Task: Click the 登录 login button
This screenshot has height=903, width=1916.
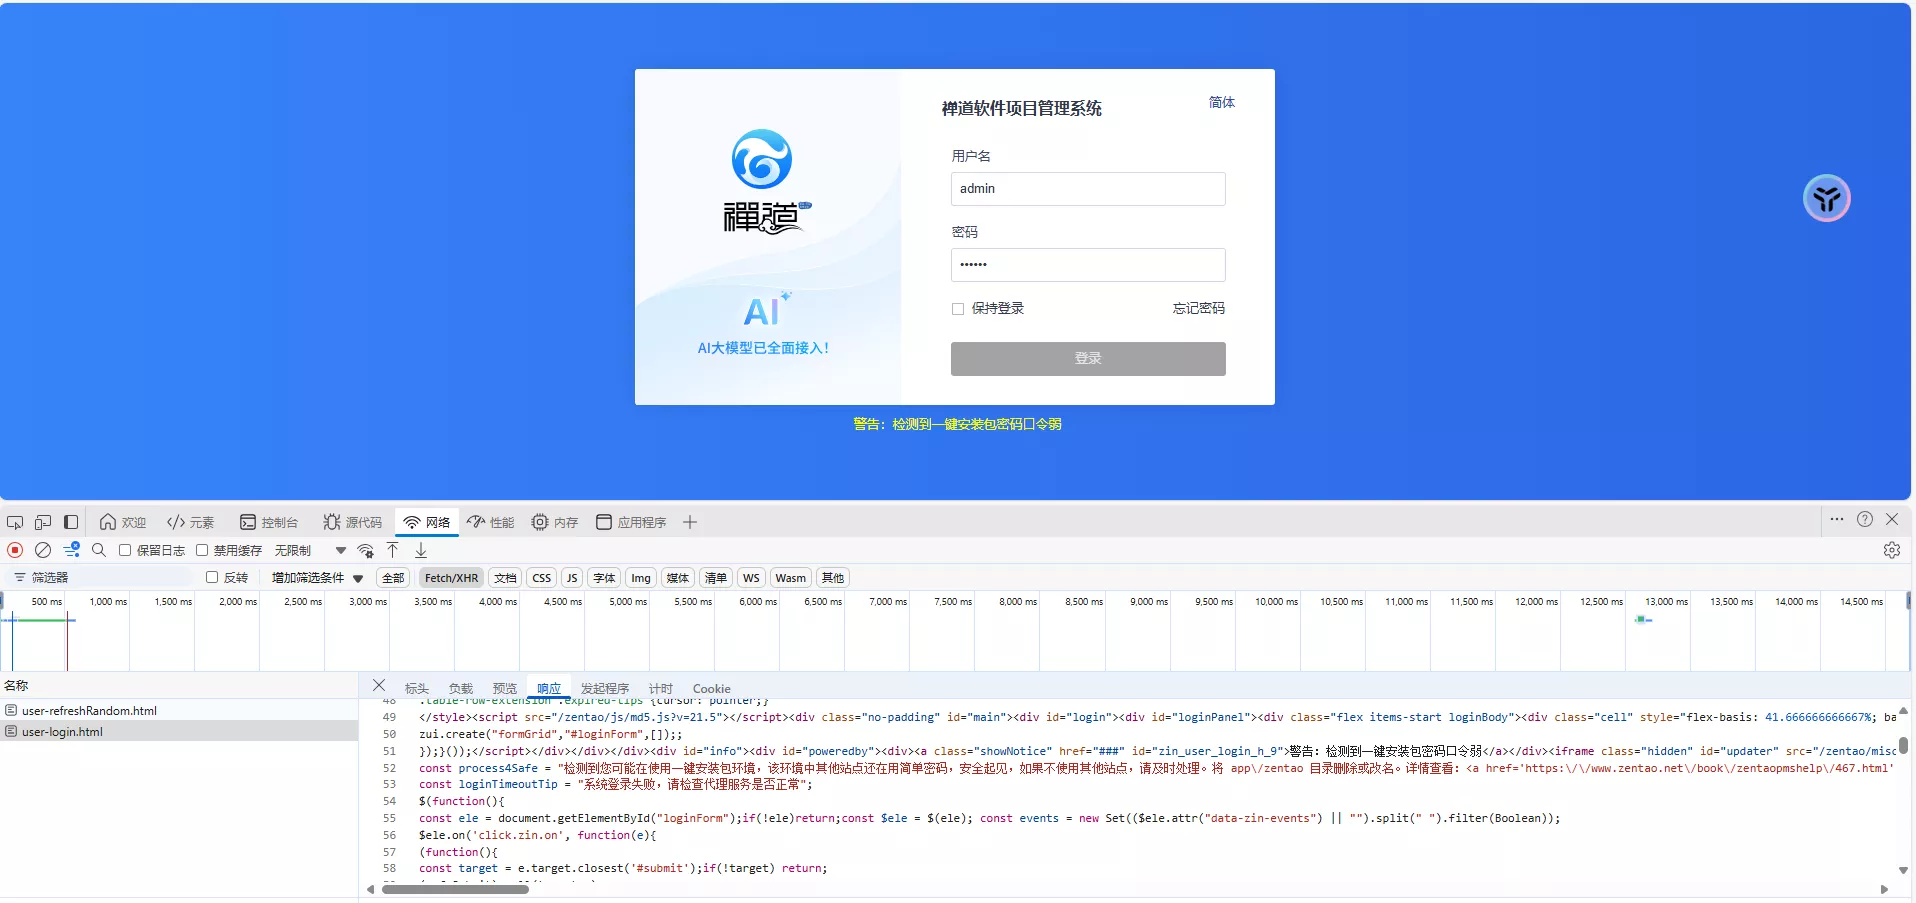Action: (1088, 359)
